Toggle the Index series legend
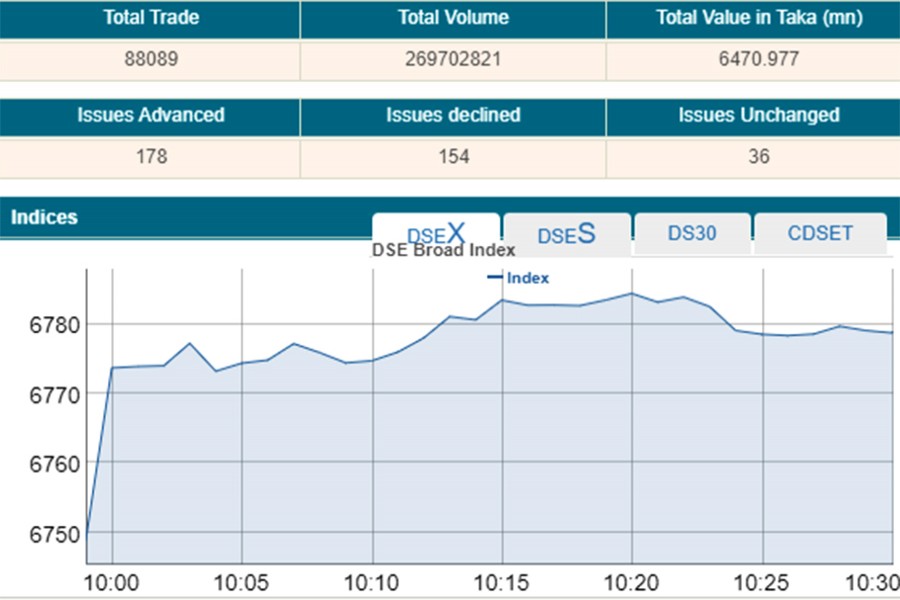 tap(519, 278)
